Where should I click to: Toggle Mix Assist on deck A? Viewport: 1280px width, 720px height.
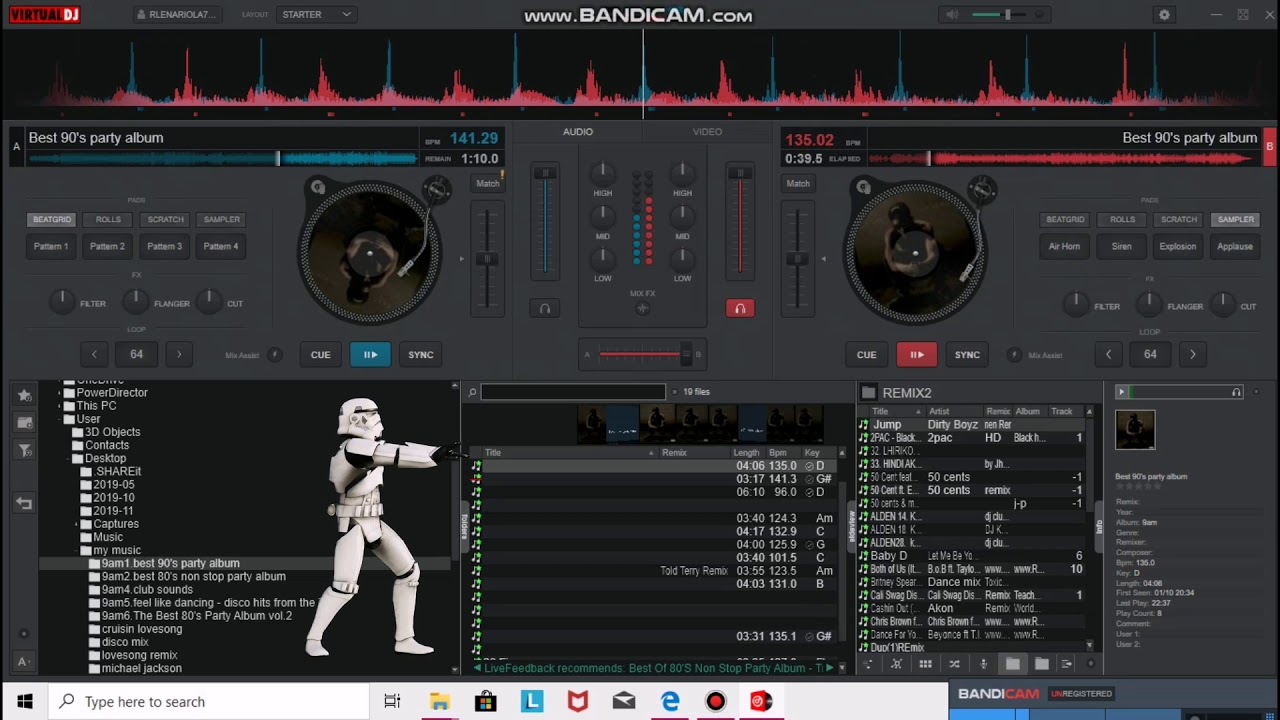click(x=275, y=355)
